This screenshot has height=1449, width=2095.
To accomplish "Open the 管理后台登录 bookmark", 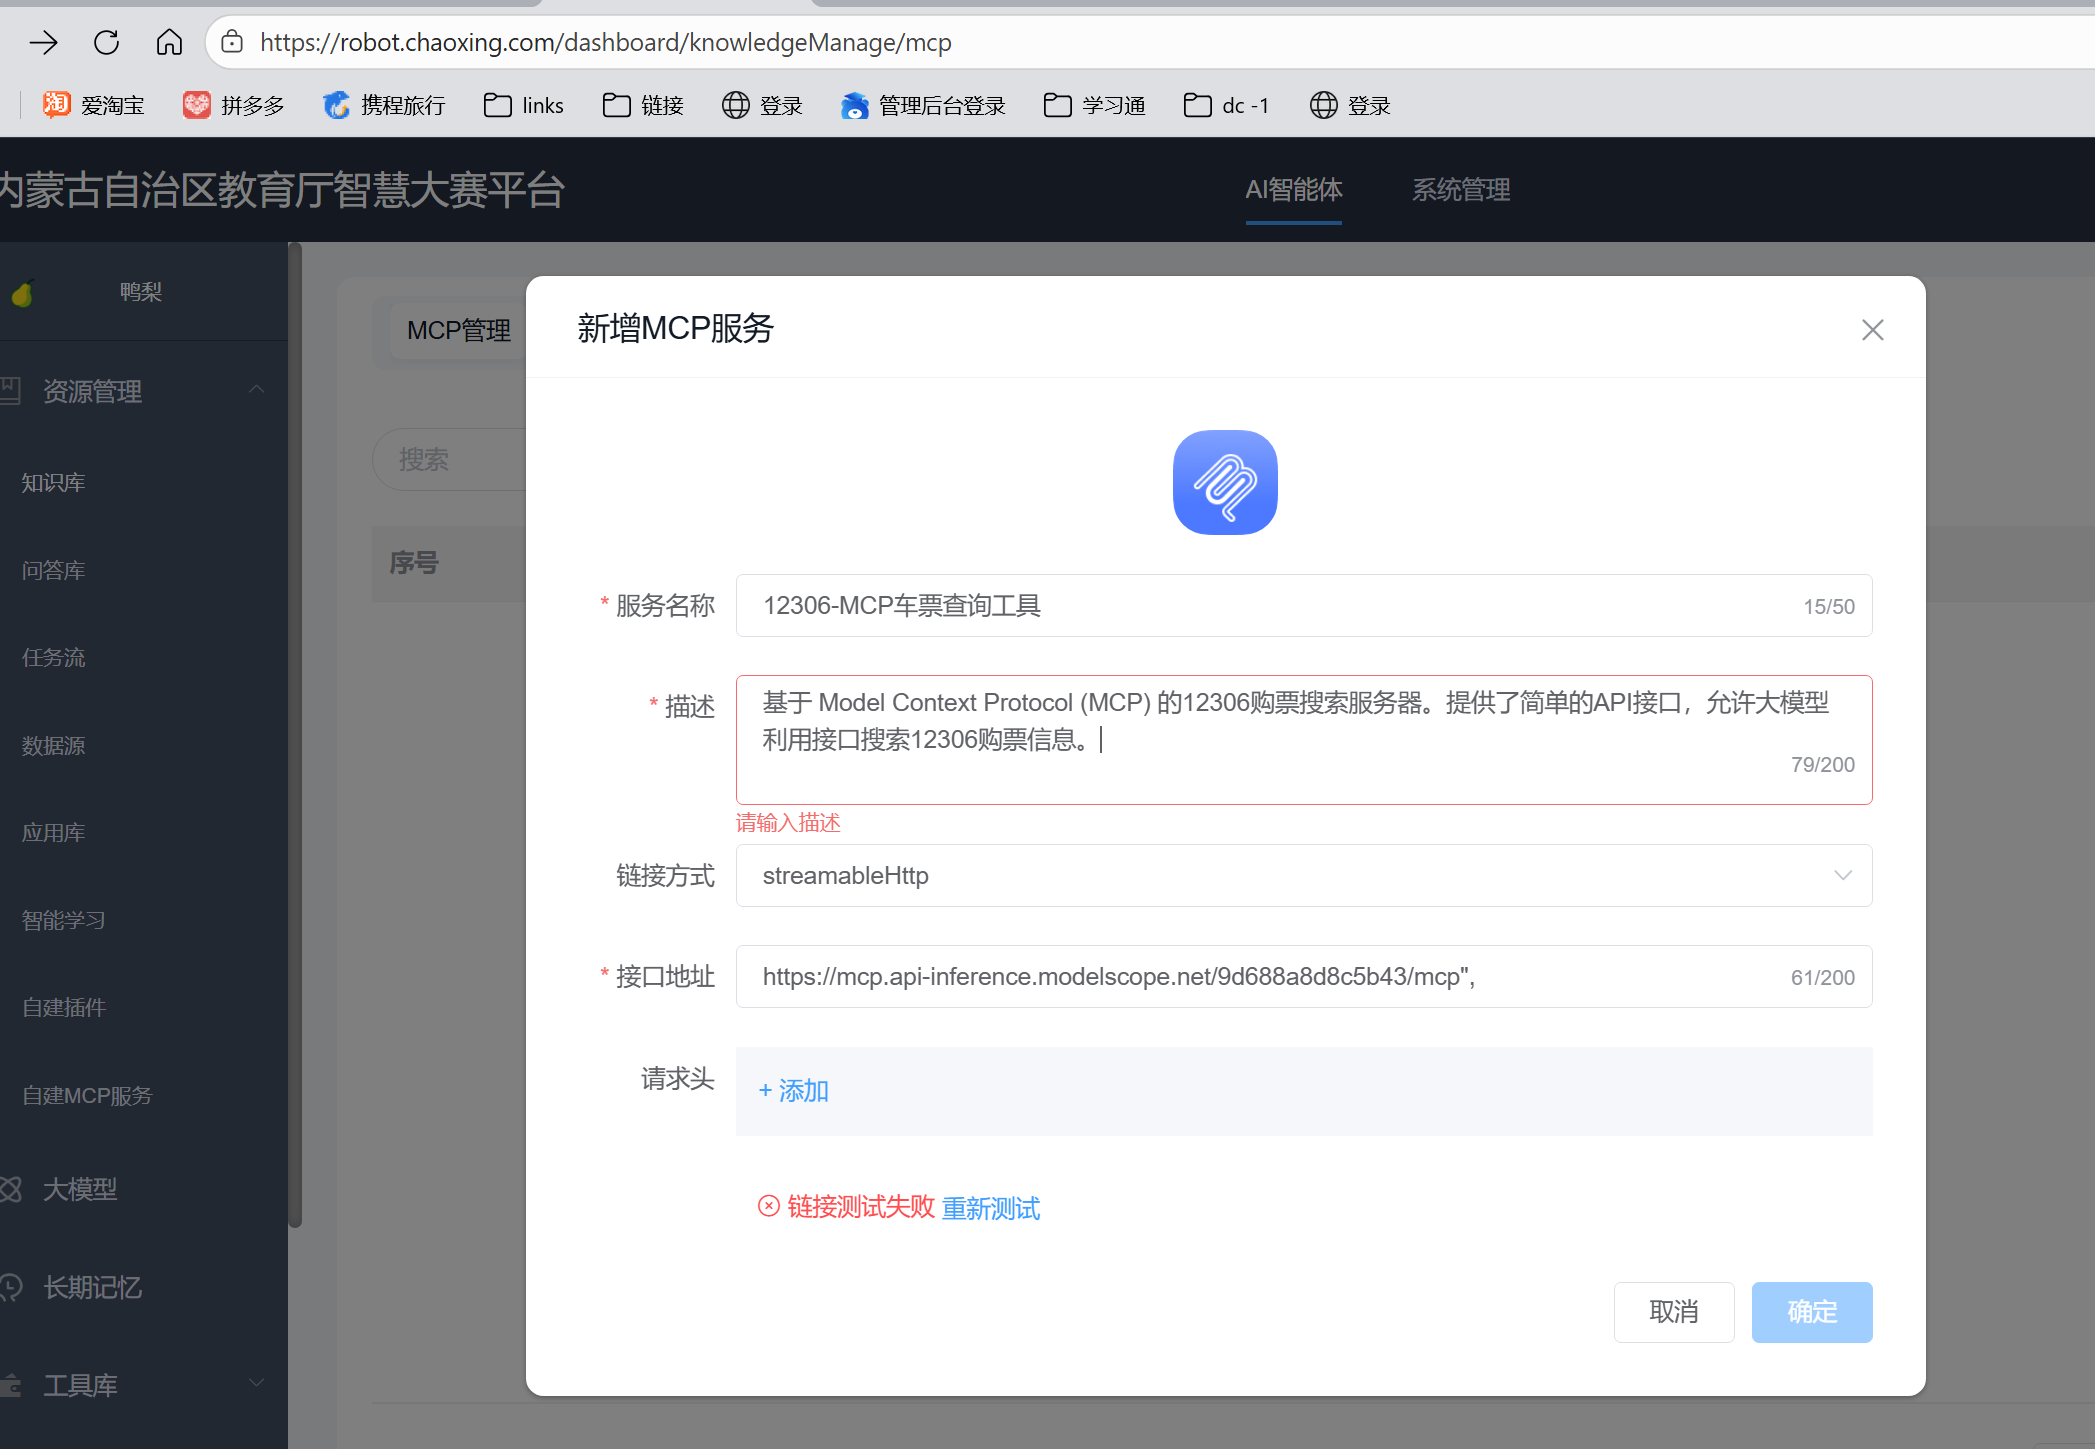I will (x=923, y=105).
